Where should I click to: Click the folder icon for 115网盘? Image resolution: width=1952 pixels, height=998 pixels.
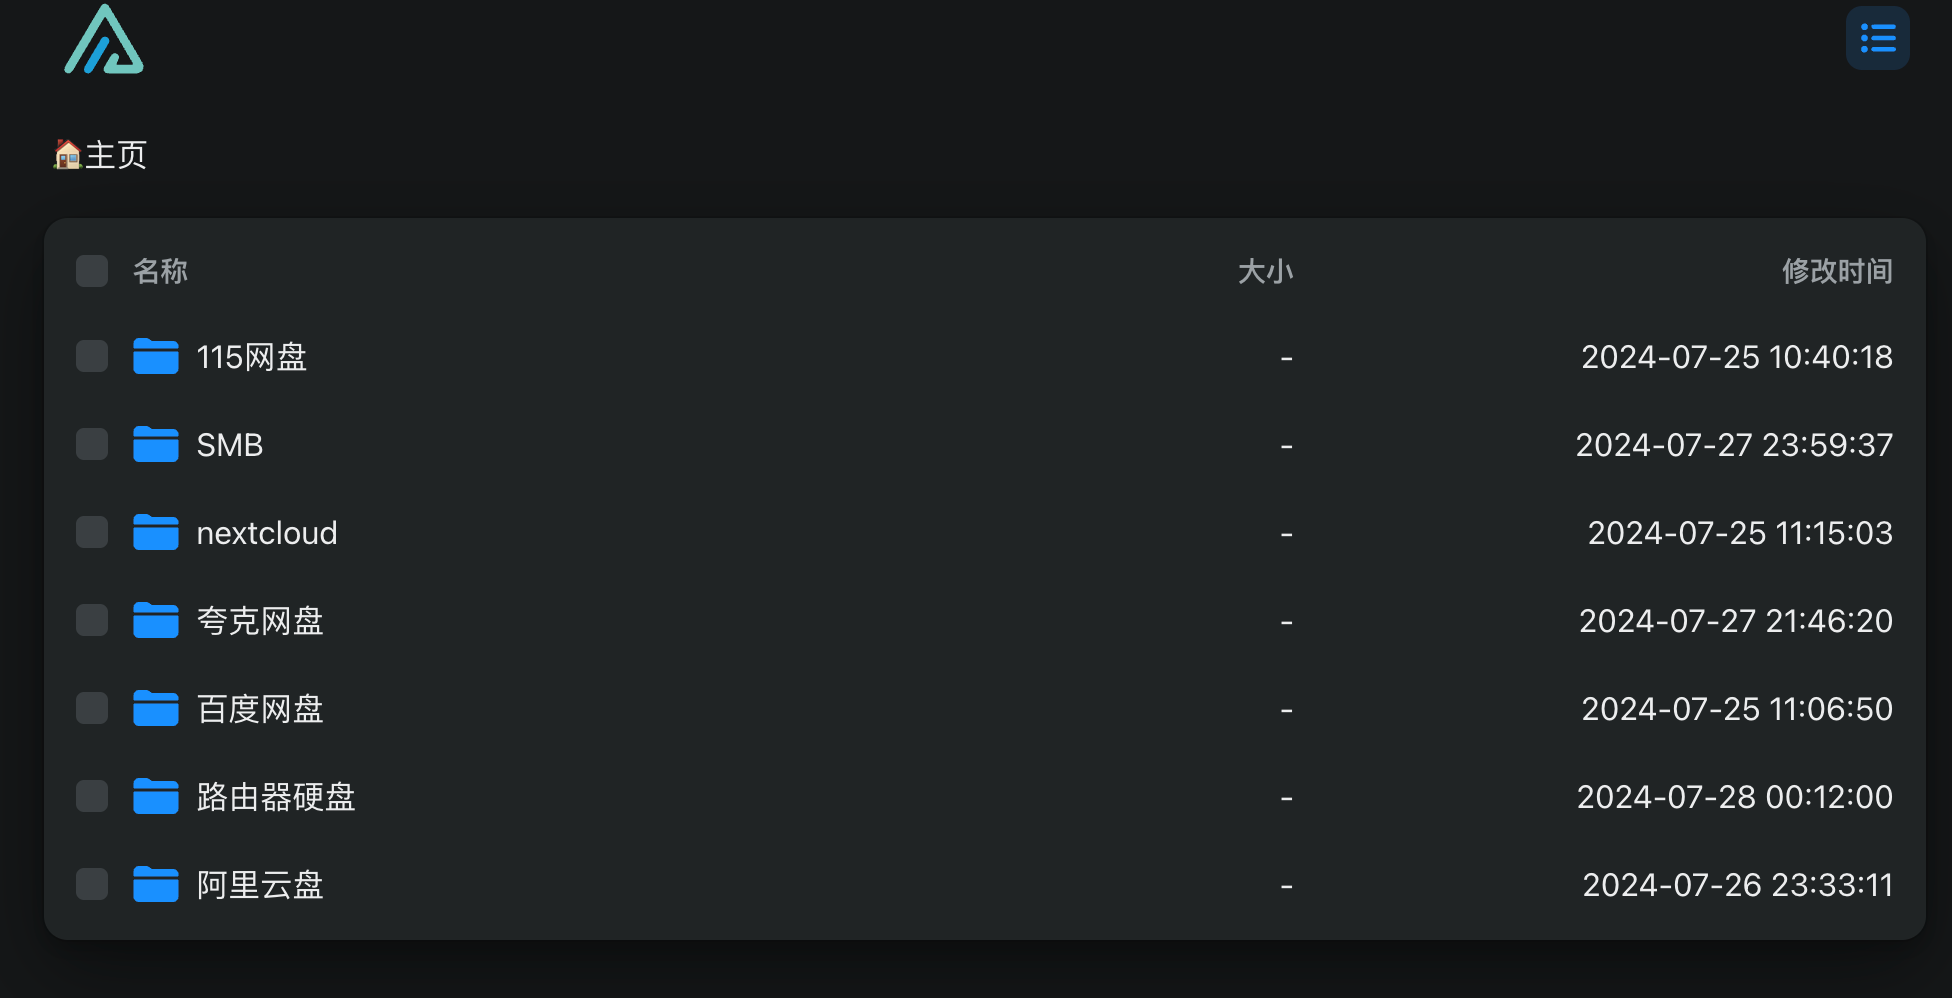point(156,356)
